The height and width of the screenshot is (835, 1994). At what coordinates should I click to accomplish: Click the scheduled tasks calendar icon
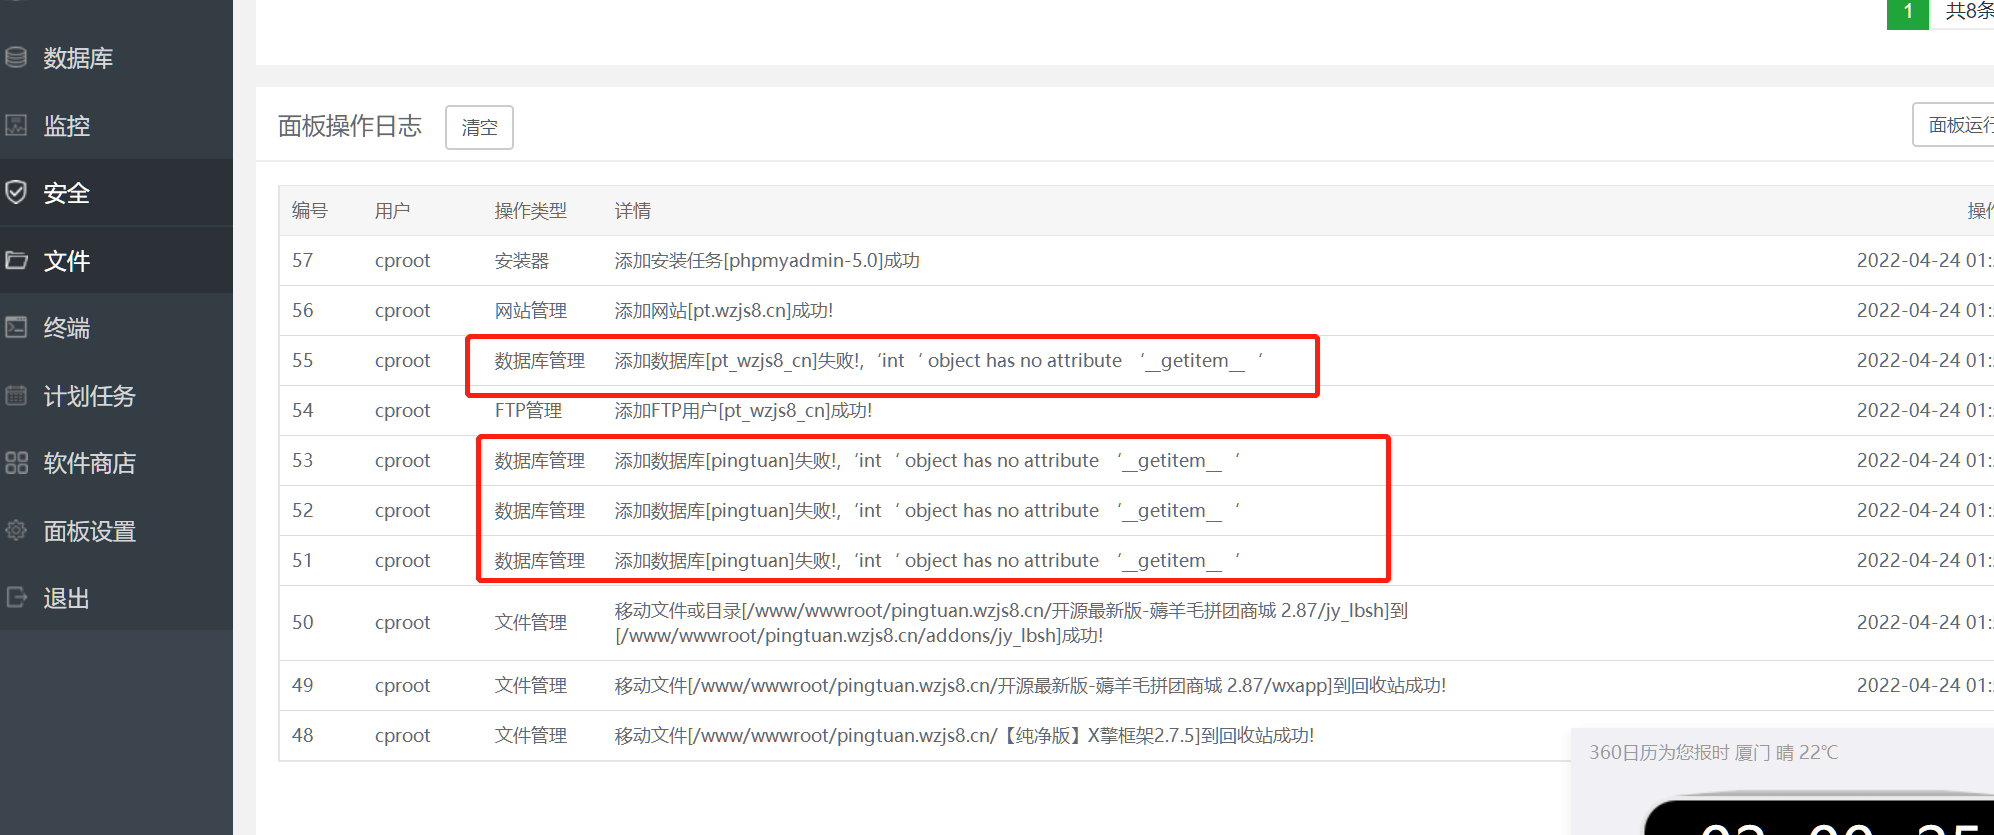click(x=16, y=395)
